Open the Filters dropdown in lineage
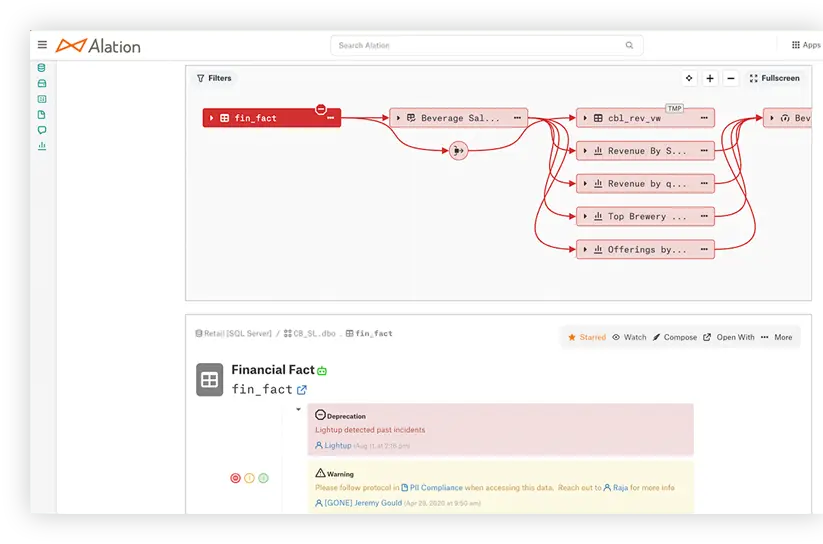 coord(213,78)
